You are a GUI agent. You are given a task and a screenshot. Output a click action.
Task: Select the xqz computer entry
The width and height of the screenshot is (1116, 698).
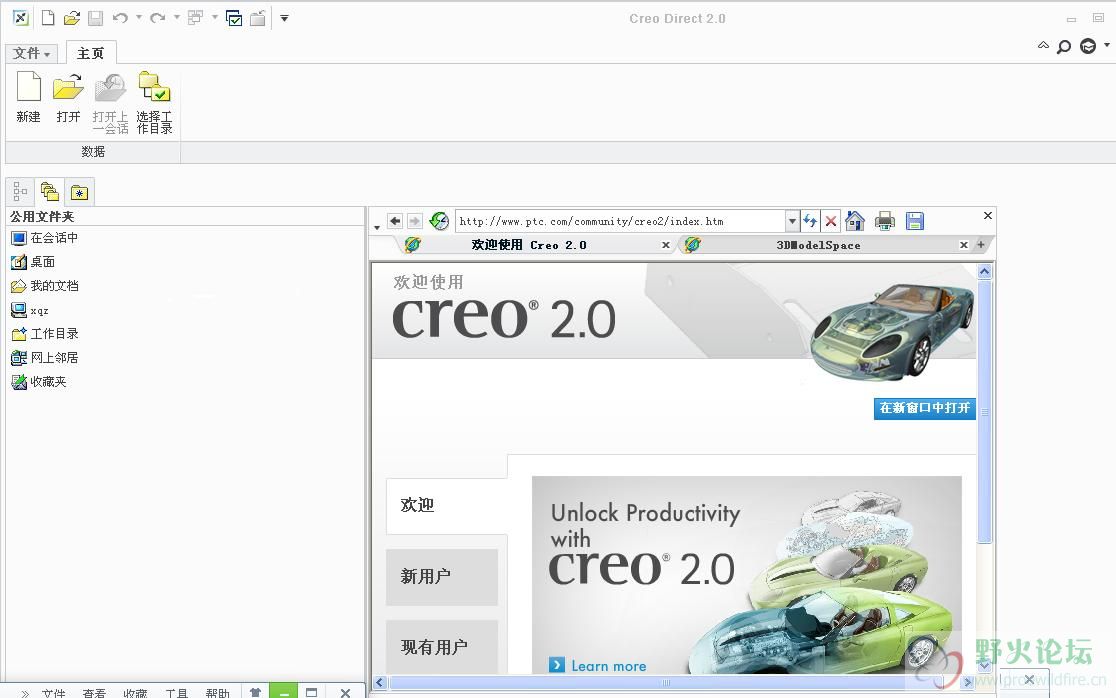[x=30, y=310]
